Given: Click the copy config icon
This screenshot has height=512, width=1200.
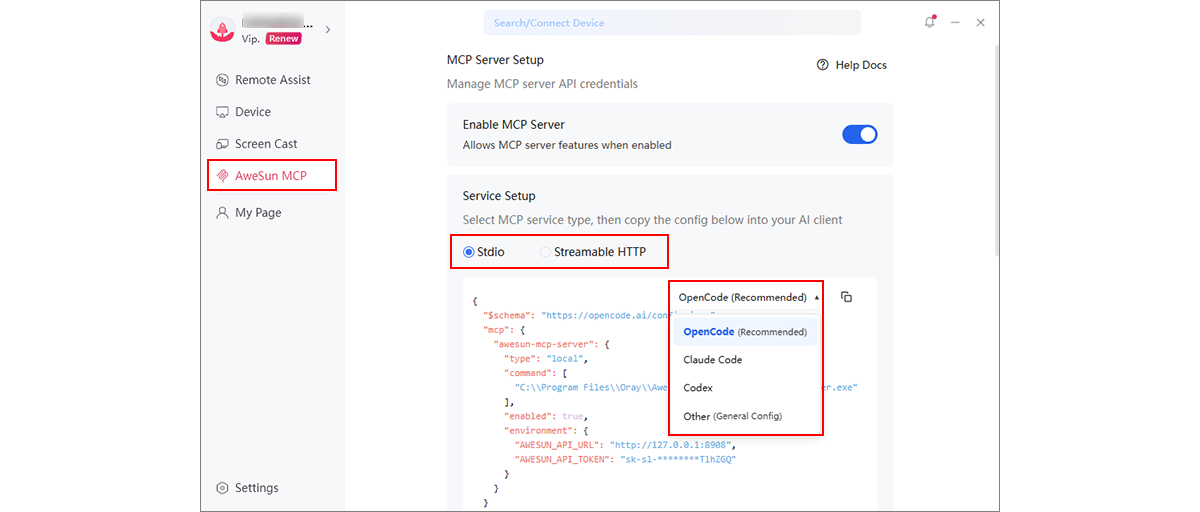Looking at the screenshot, I should [846, 297].
